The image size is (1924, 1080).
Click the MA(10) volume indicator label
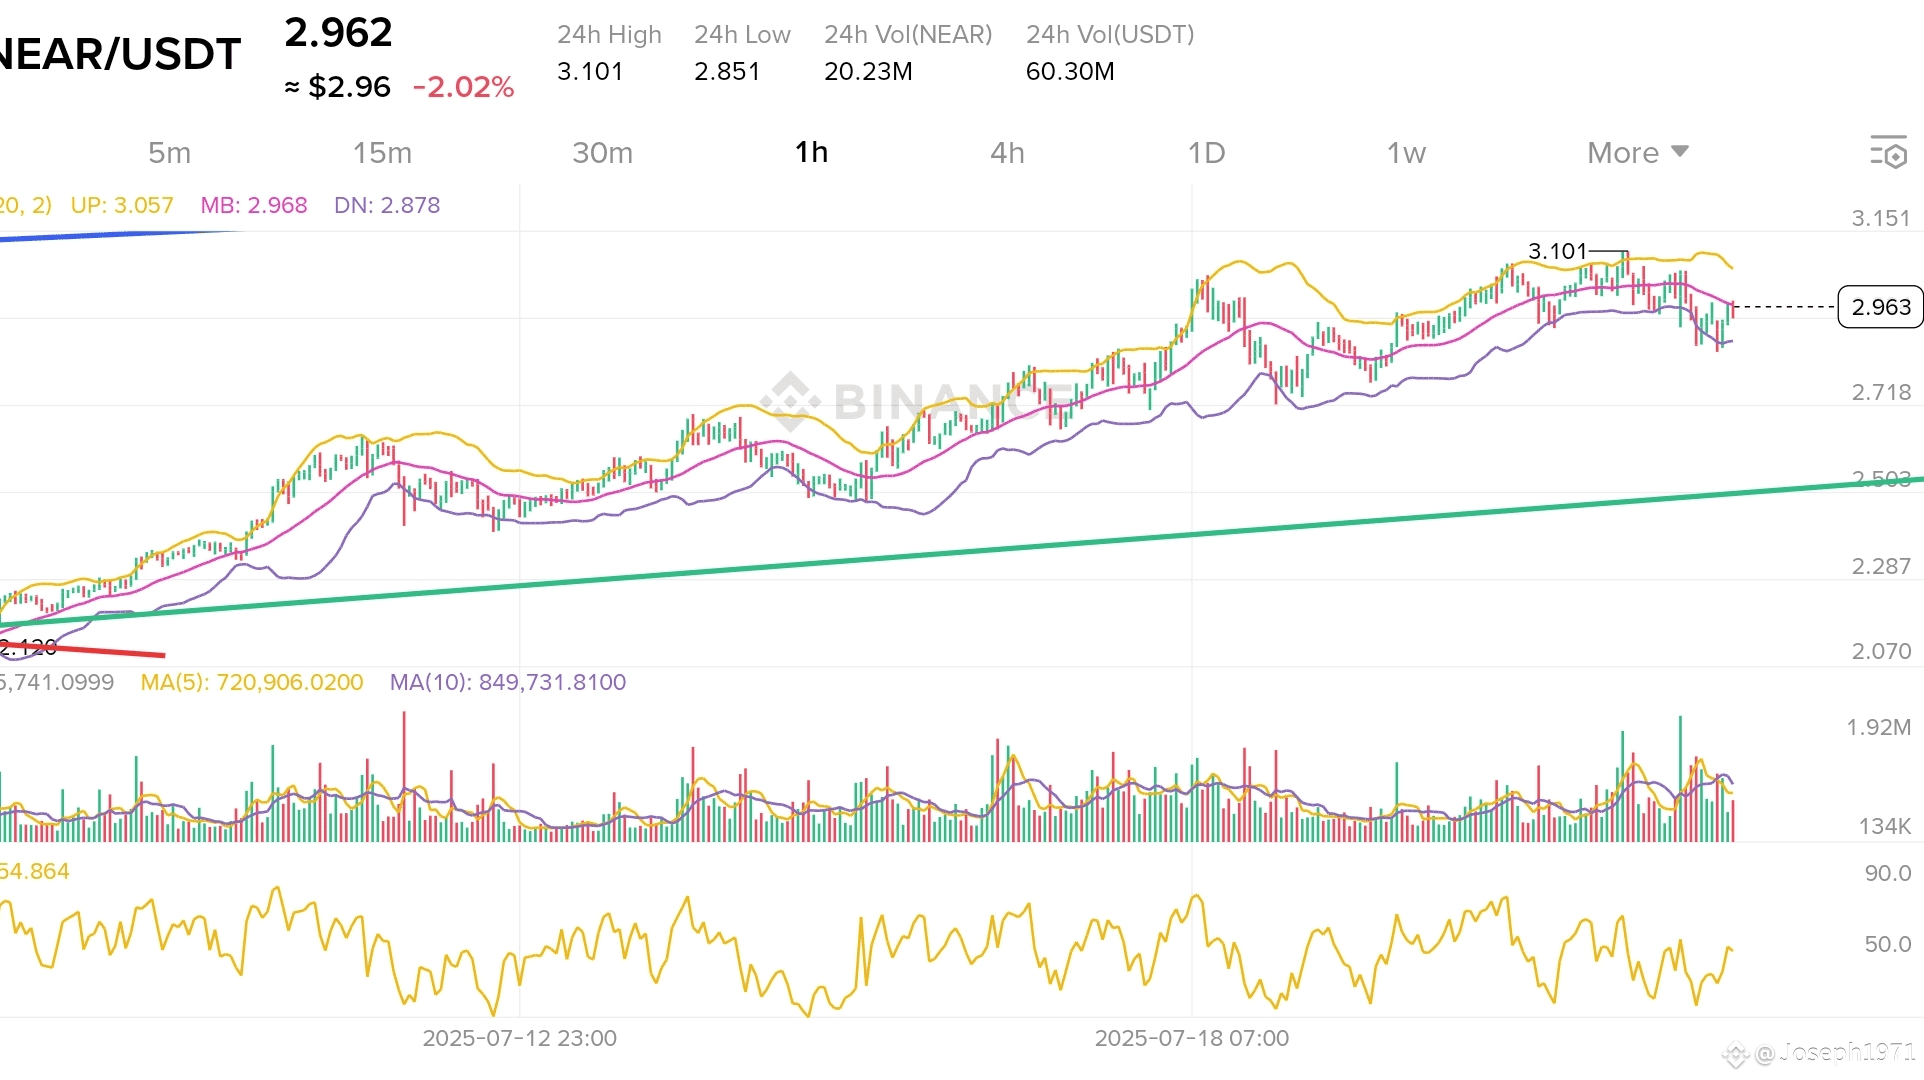(x=508, y=682)
